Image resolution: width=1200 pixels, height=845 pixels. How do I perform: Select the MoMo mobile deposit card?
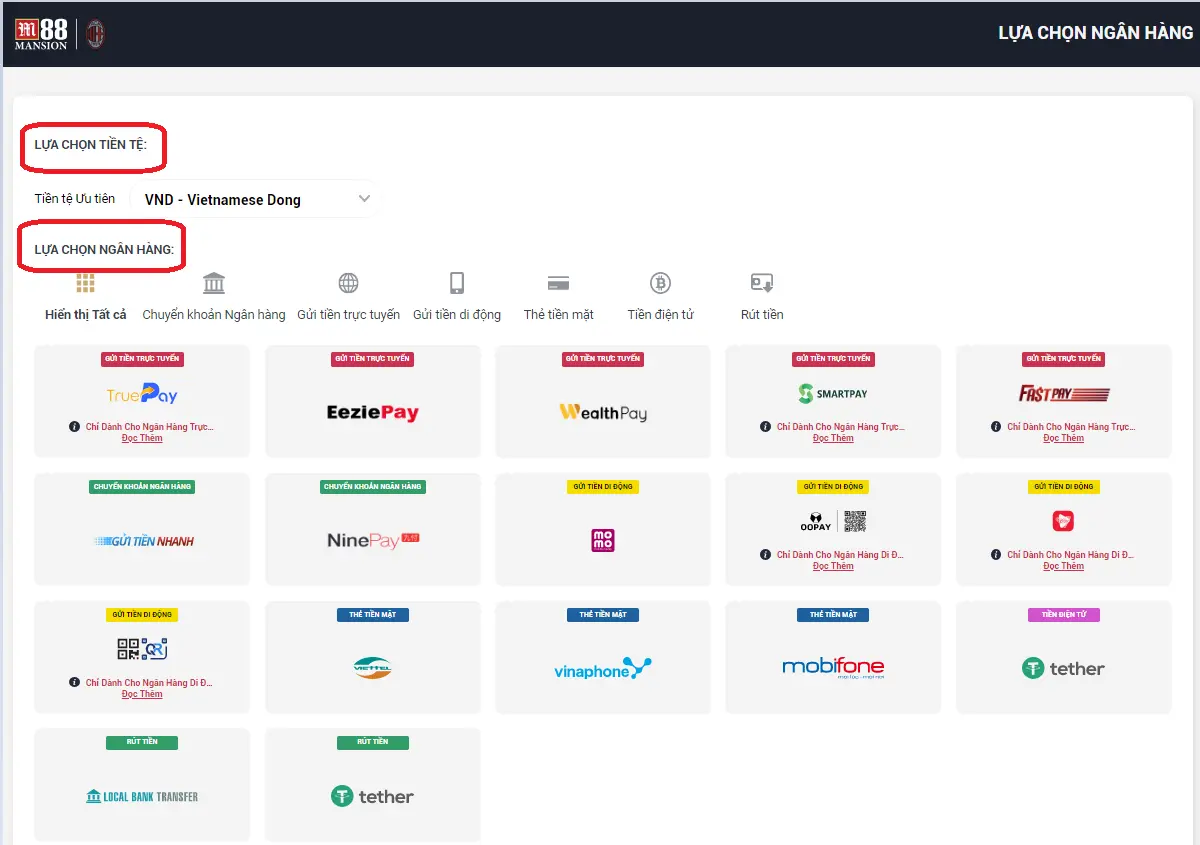(x=603, y=540)
